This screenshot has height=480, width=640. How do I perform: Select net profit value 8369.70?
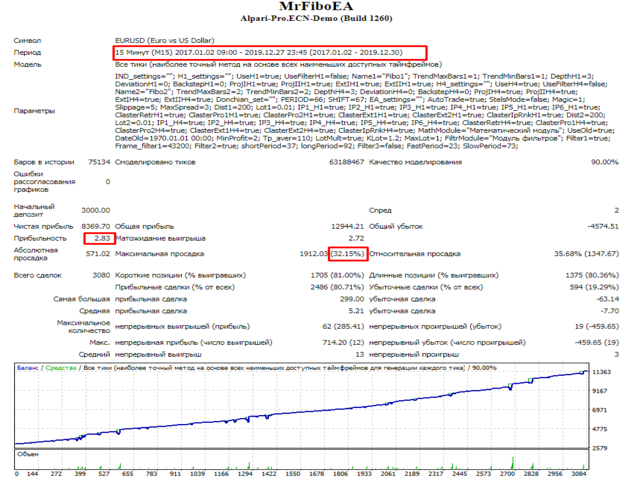tap(96, 226)
